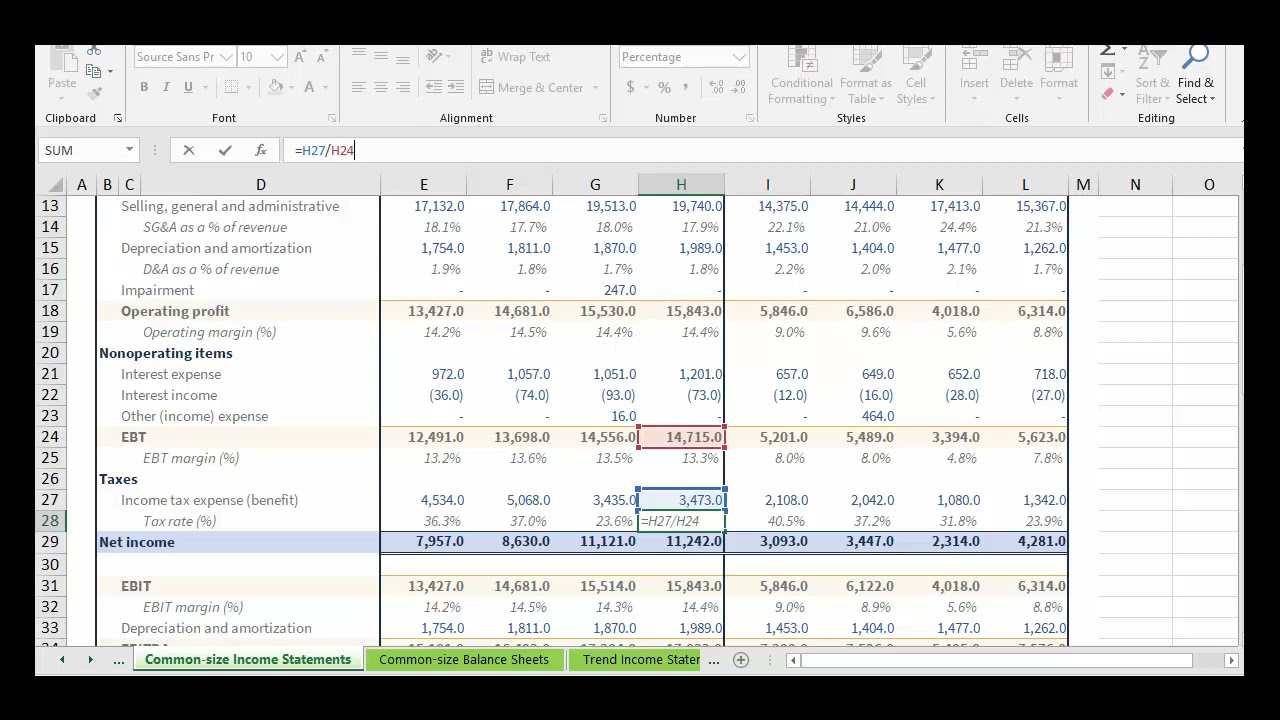Click Increase Indent icon
Image resolution: width=1280 pixels, height=720 pixels.
[x=456, y=87]
